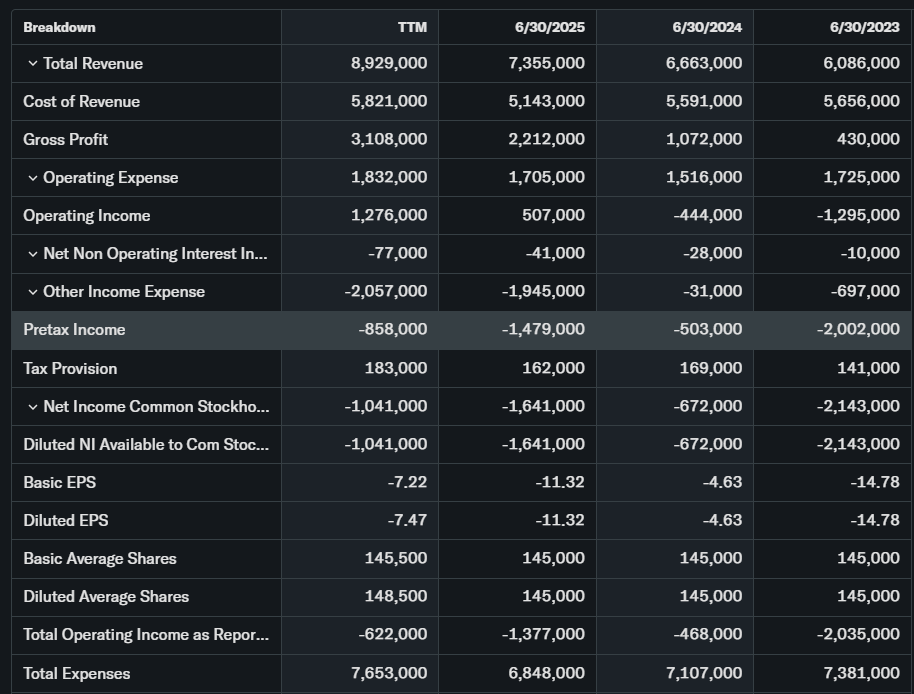Expand the Other Income Expense chevron
Viewport: 914px width, 694px height.
32,292
